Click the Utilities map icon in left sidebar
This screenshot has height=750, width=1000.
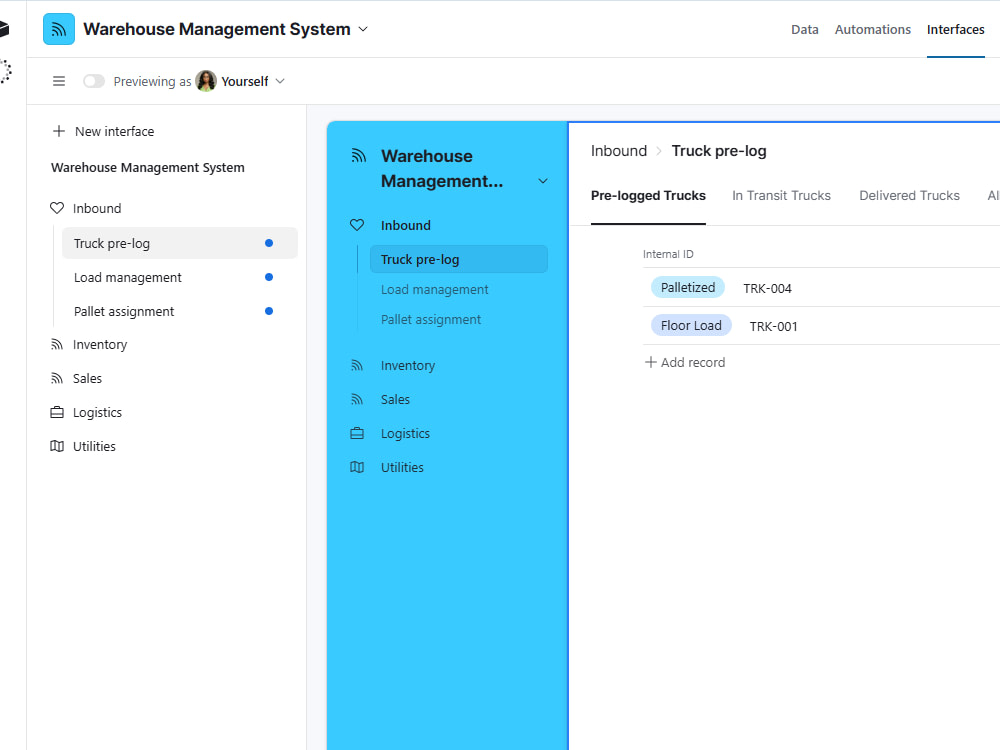[x=57, y=446]
